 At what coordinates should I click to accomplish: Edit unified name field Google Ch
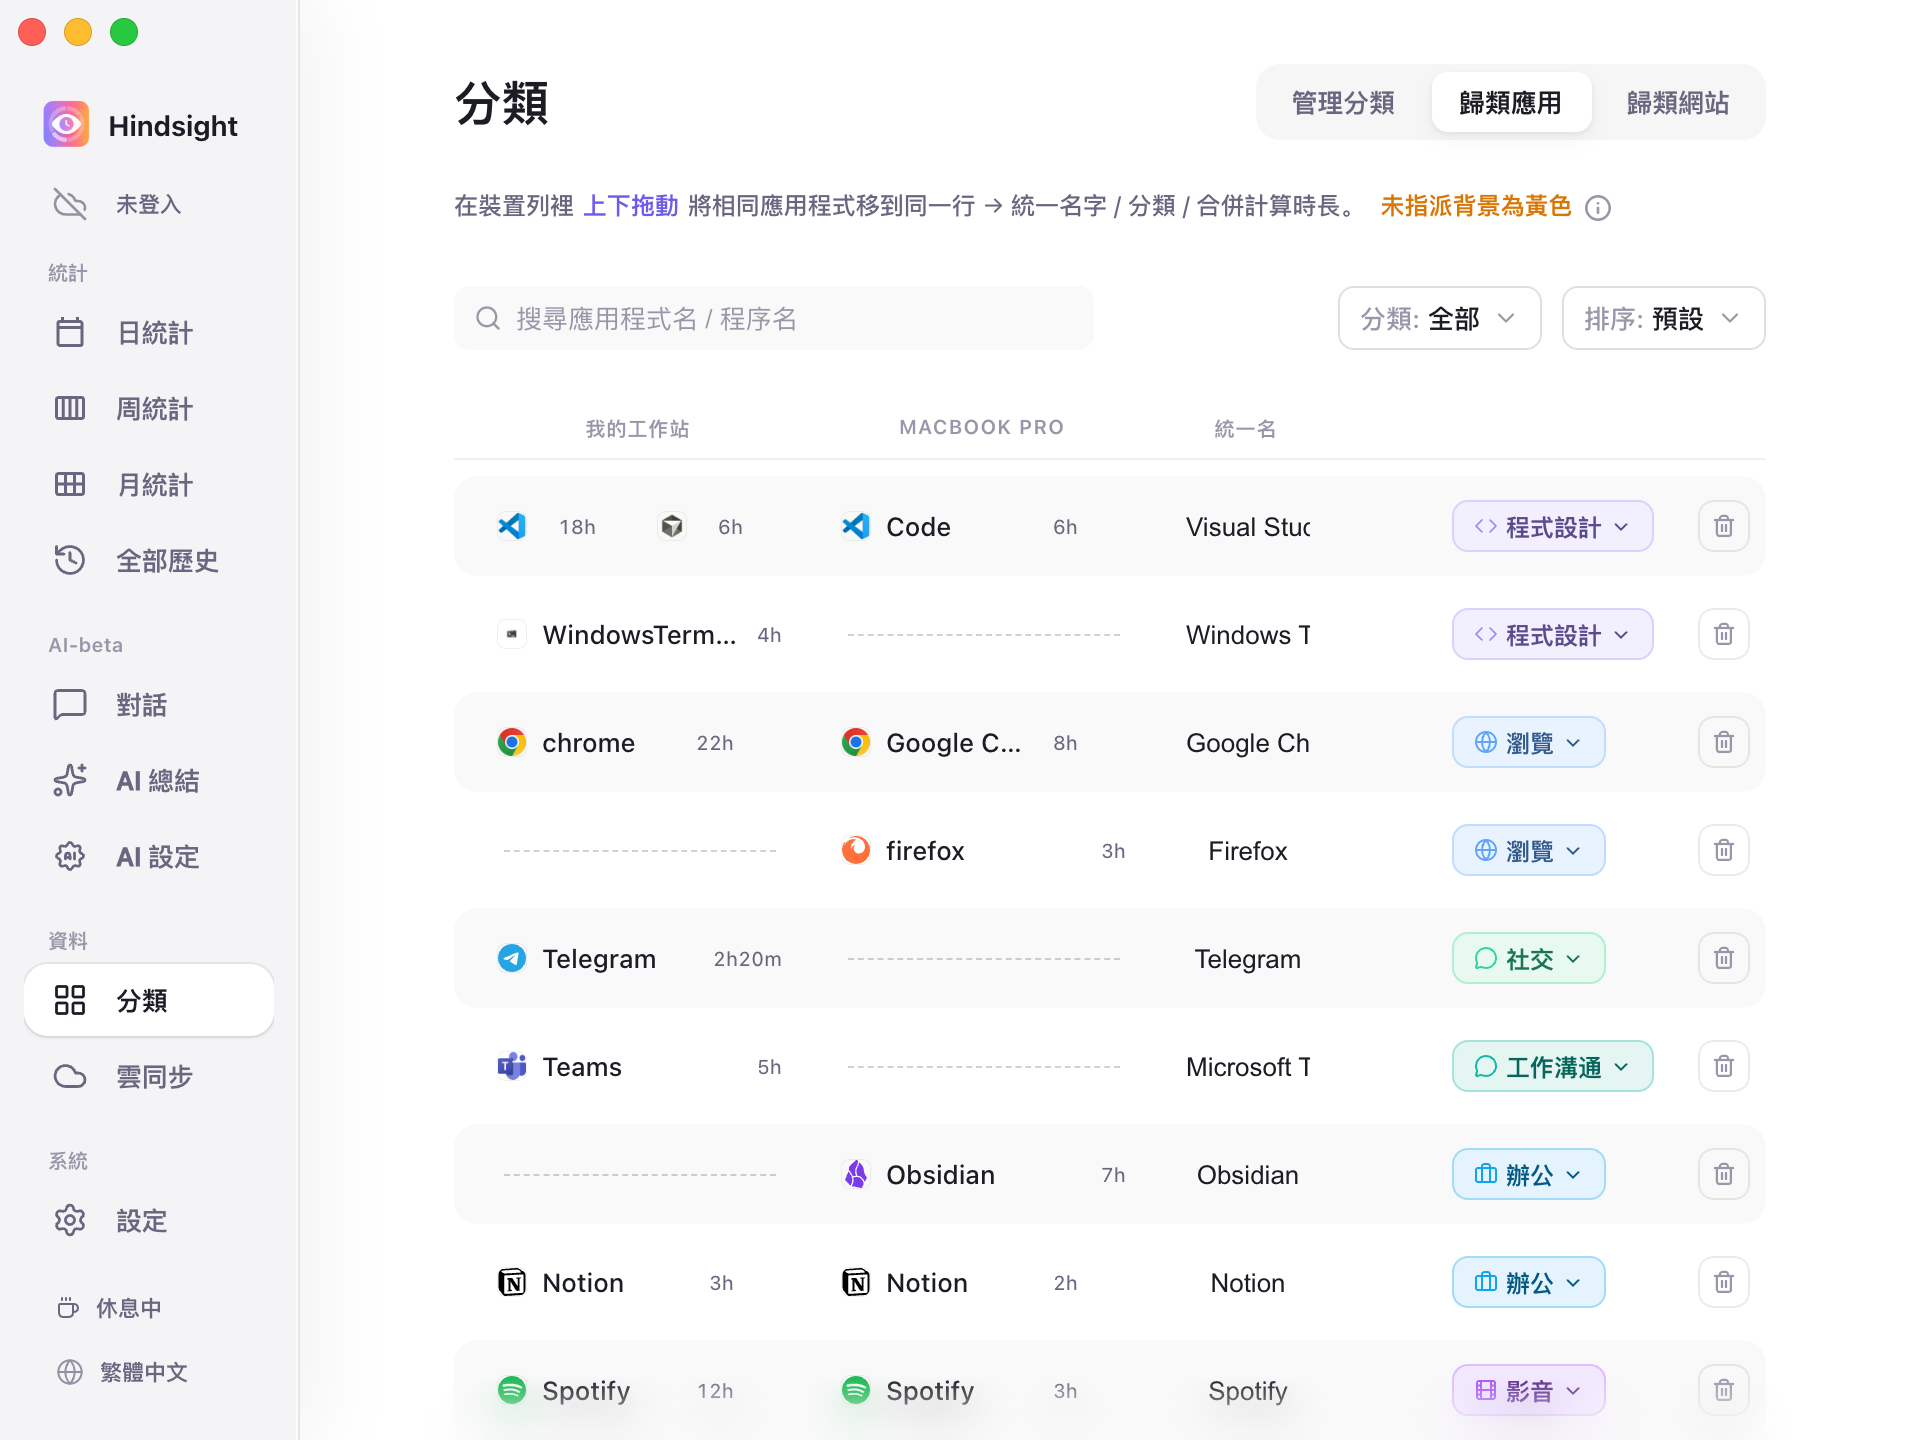pos(1247,742)
